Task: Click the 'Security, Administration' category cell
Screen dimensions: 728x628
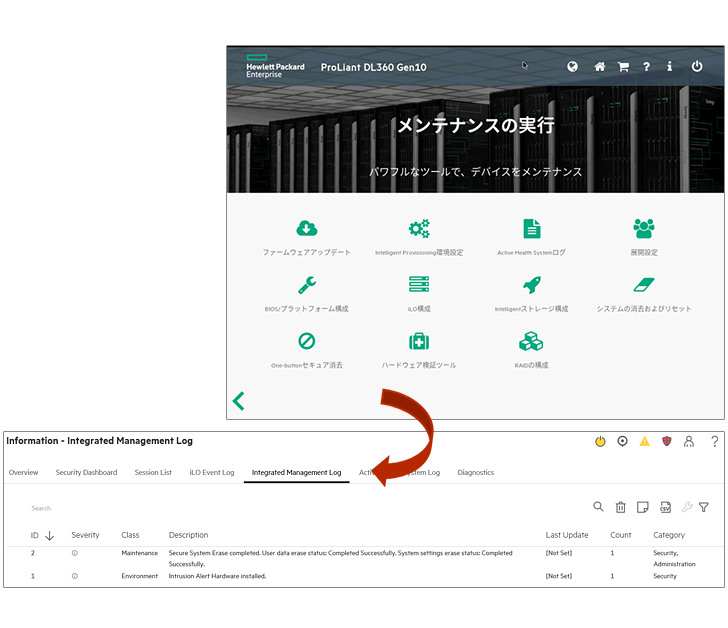Action: (674, 558)
